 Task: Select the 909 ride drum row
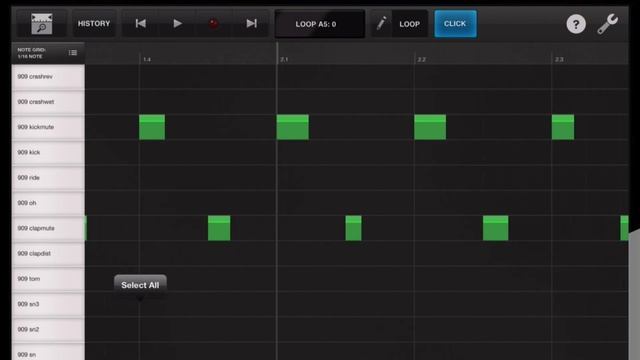48,178
